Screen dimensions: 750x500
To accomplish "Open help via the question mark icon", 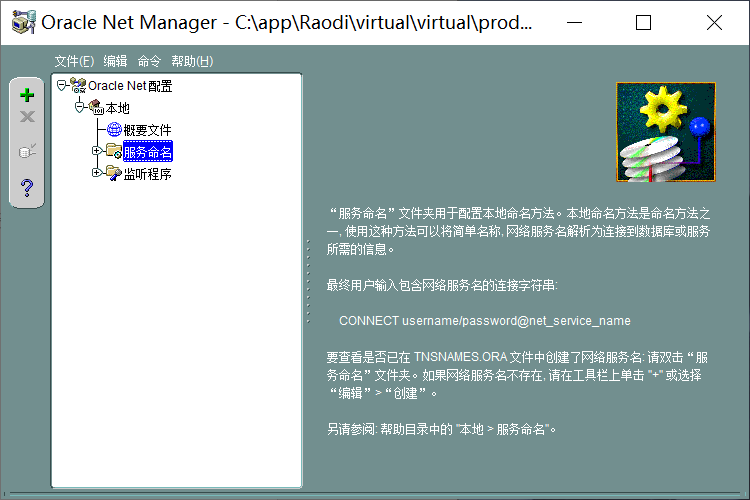I will 27,188.
